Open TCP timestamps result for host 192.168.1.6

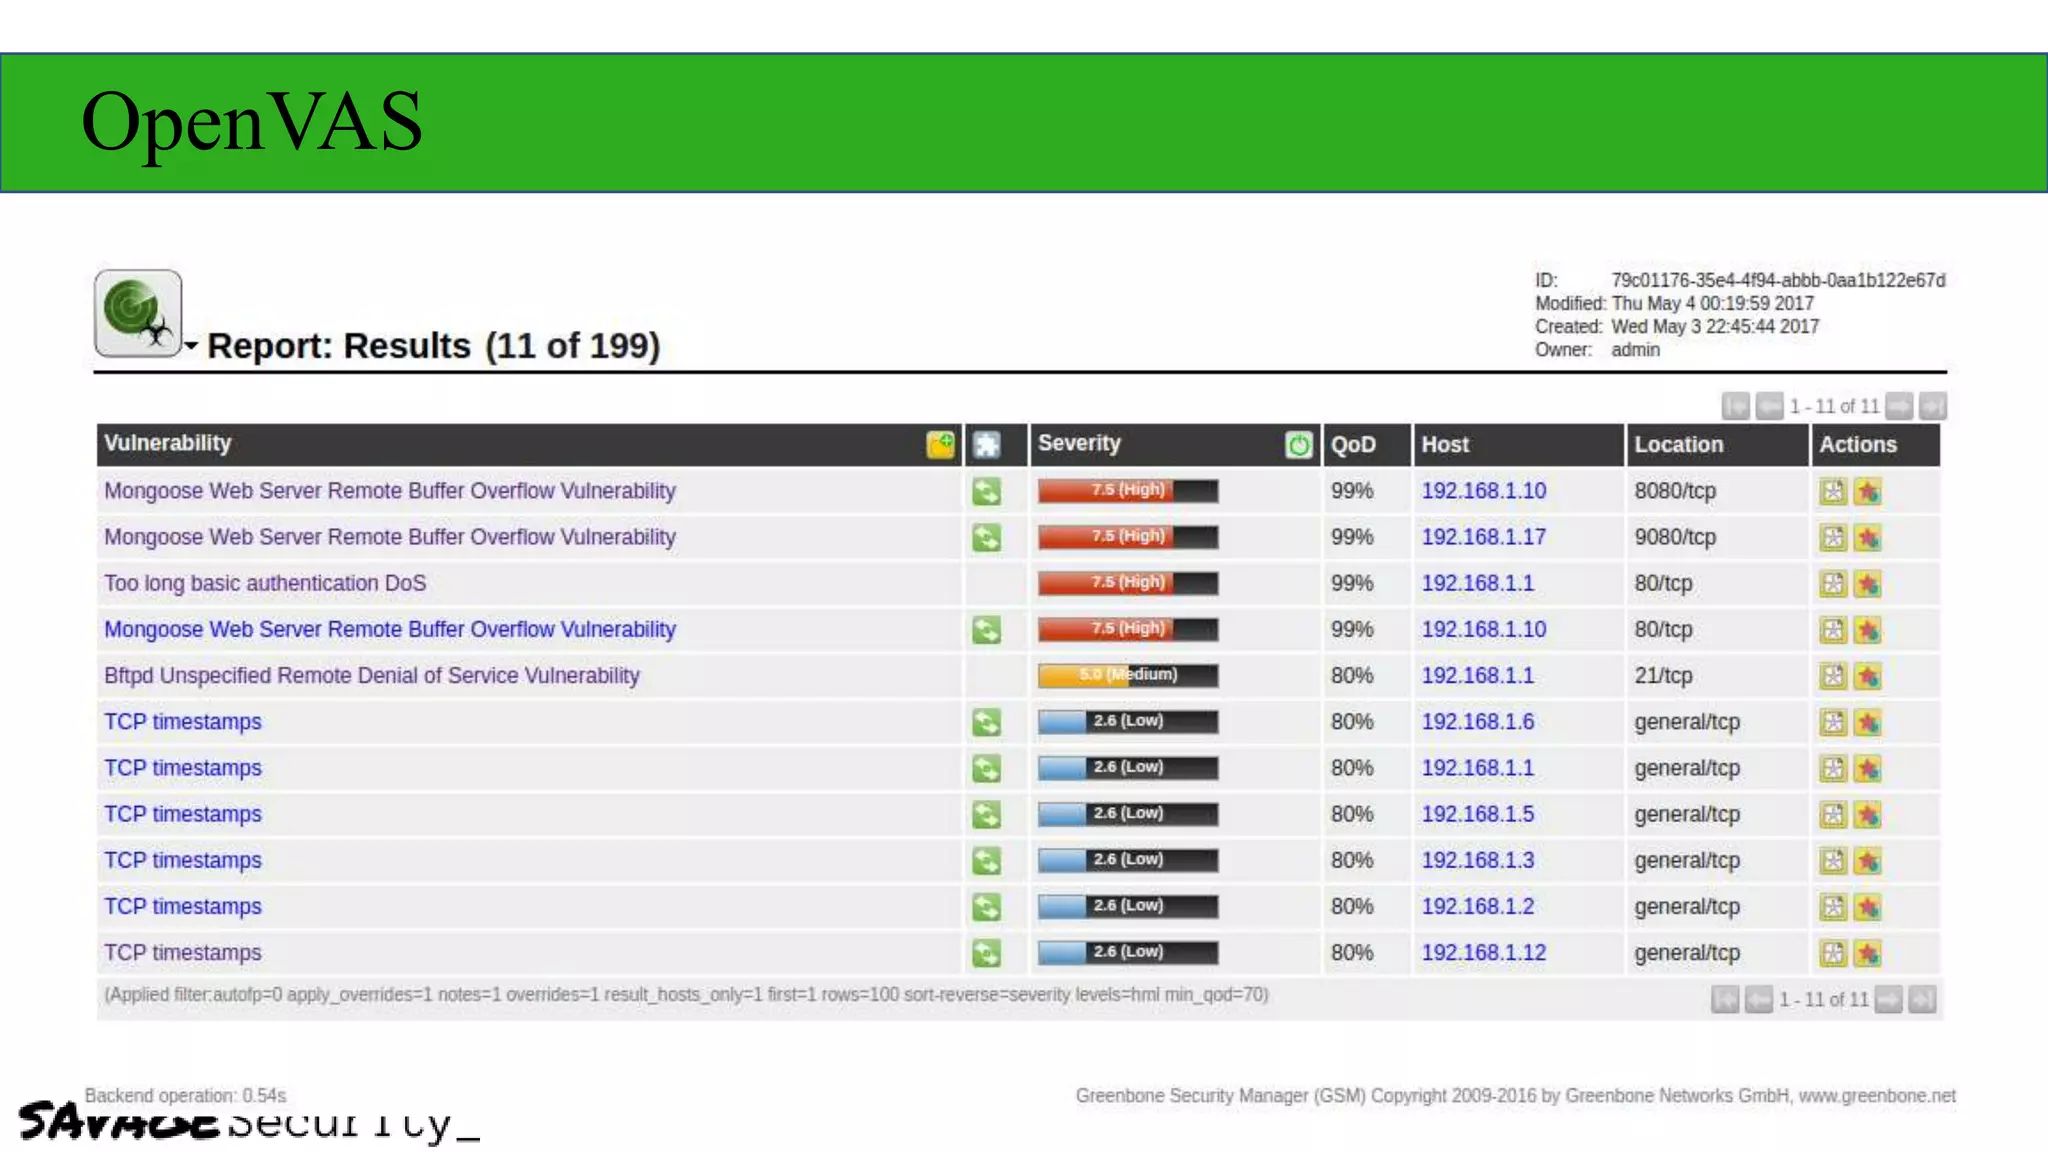pos(183,722)
